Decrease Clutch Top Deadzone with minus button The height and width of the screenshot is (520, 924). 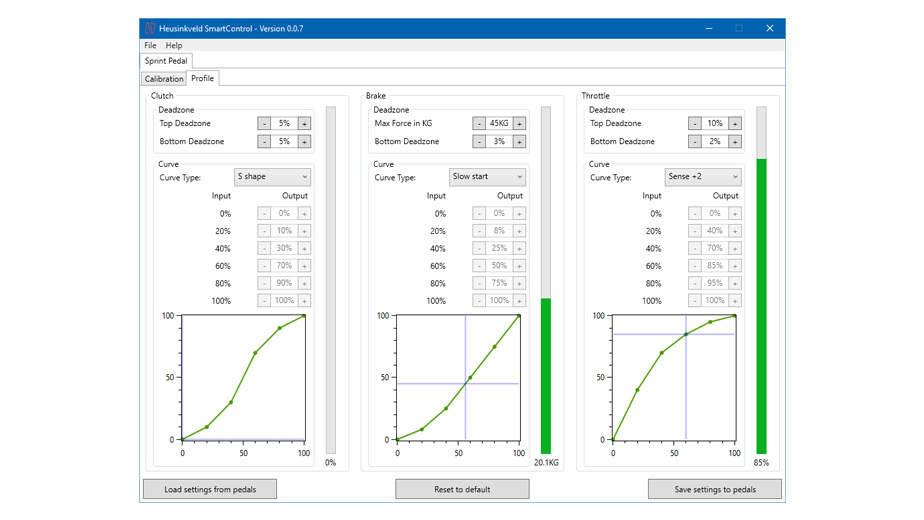[264, 124]
